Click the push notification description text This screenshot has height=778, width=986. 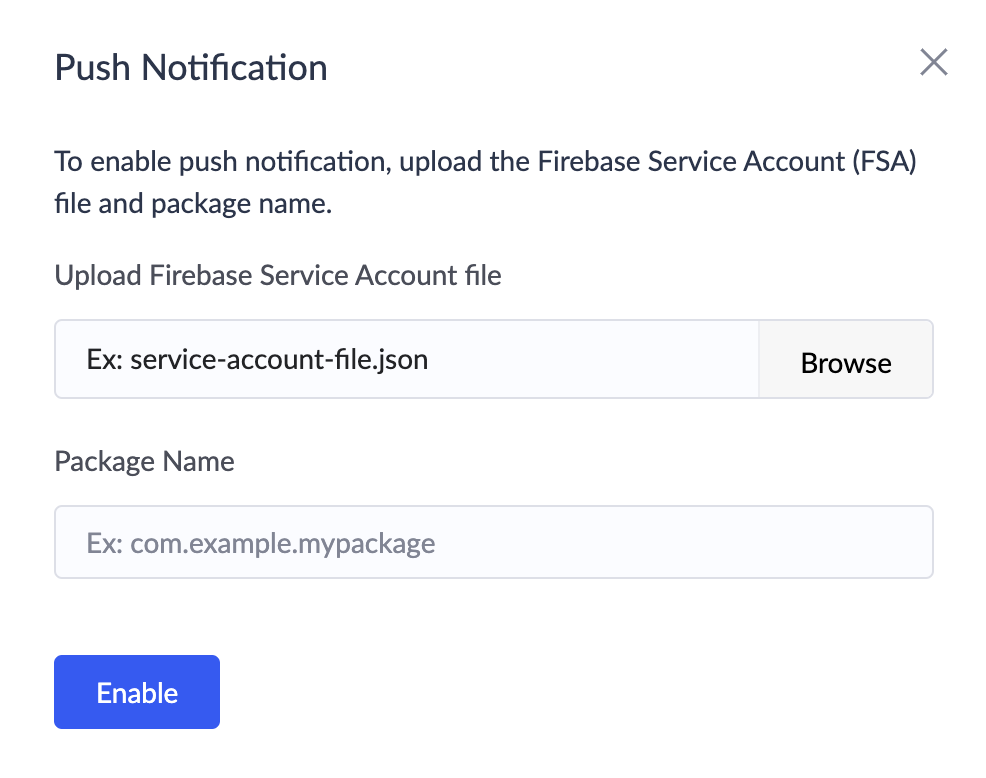click(485, 183)
